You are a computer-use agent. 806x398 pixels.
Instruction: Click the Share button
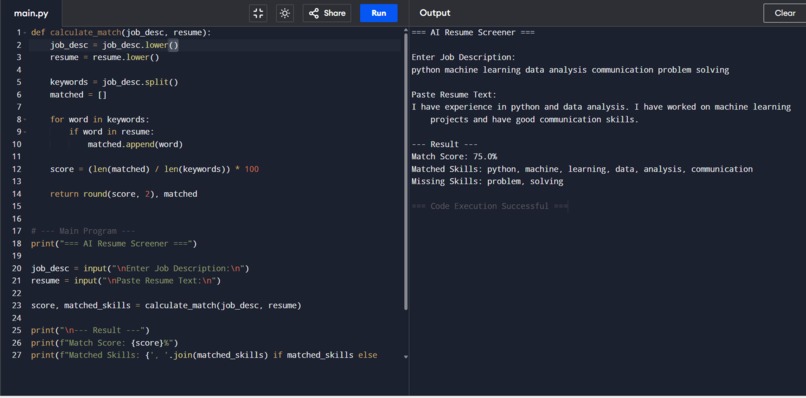(327, 13)
